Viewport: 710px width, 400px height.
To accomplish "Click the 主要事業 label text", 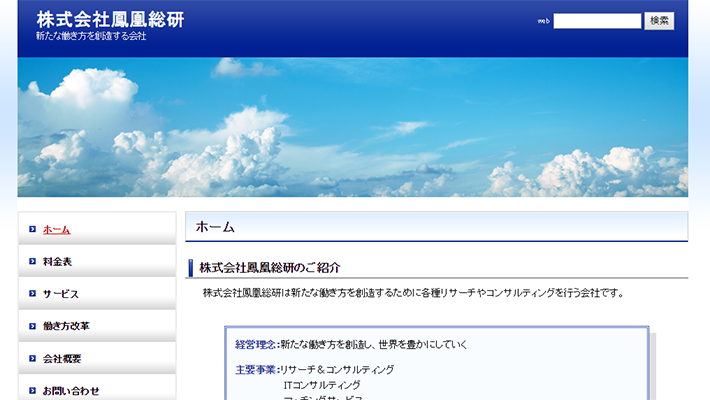I will (x=256, y=370).
